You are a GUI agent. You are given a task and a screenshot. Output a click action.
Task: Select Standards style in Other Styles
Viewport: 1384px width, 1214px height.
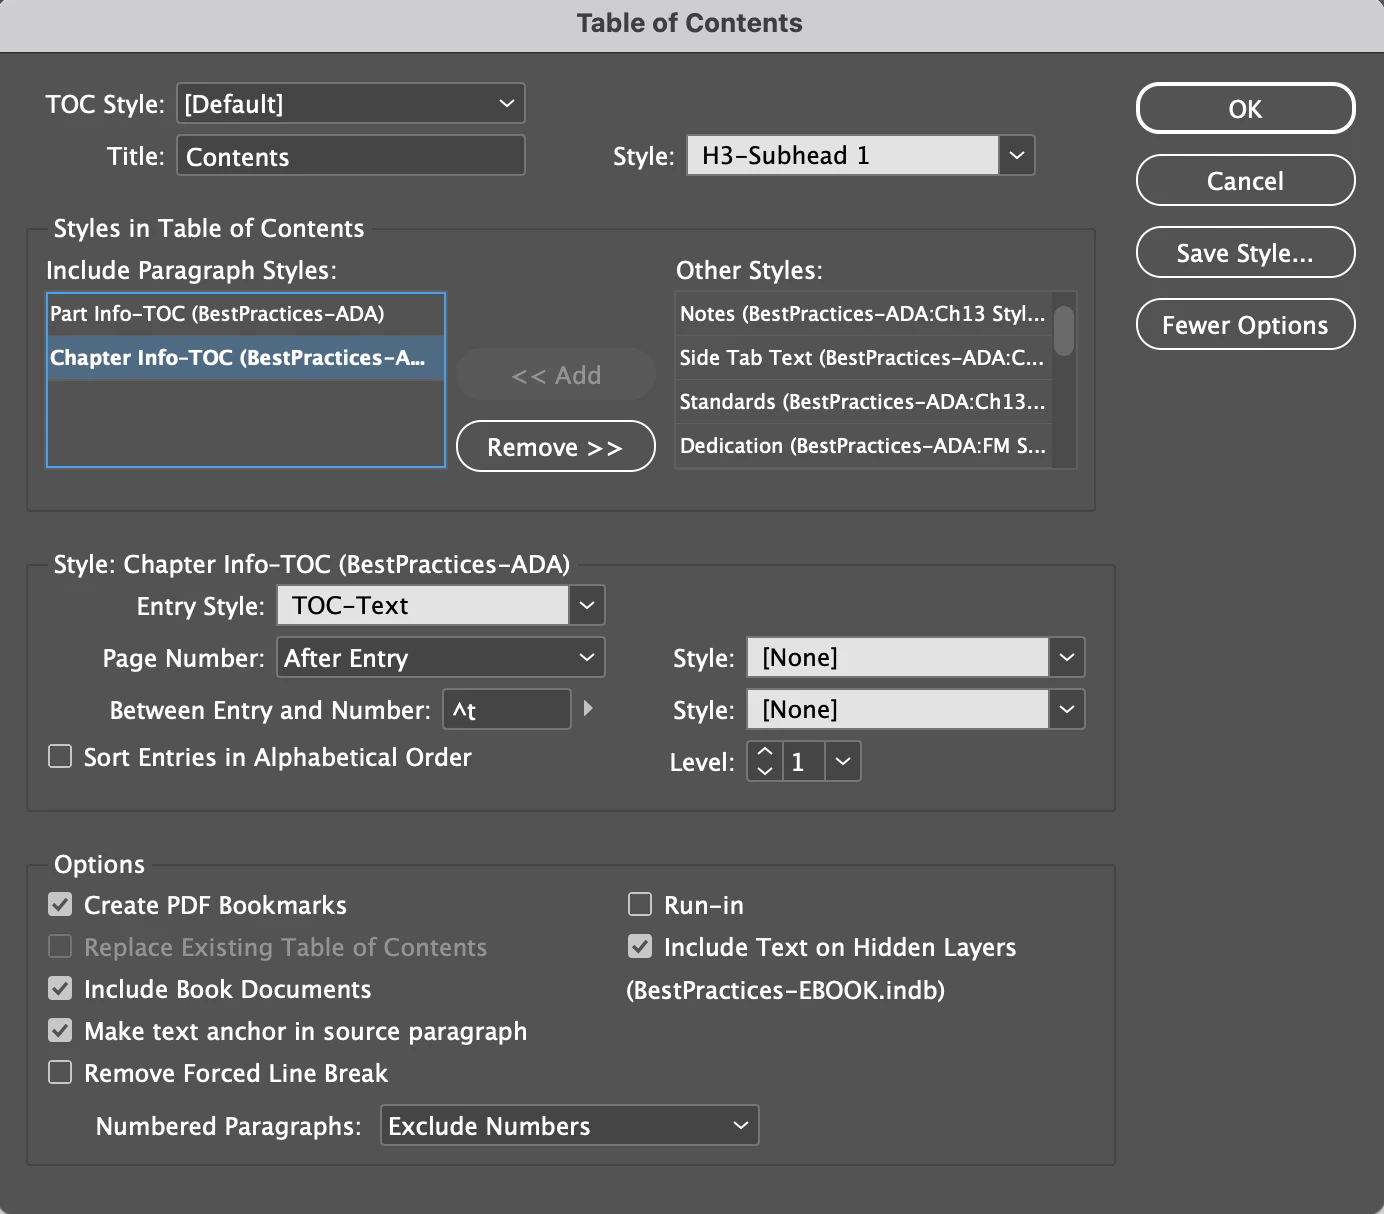(863, 402)
